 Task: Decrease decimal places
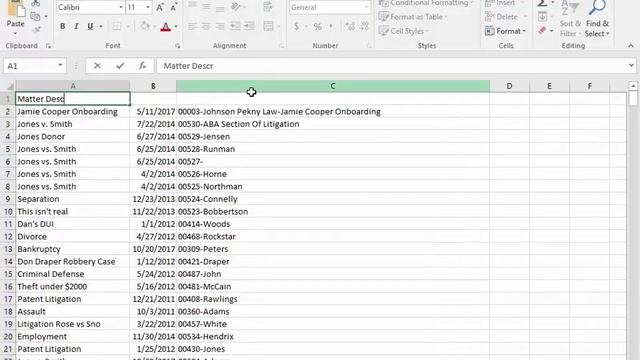click(x=364, y=27)
